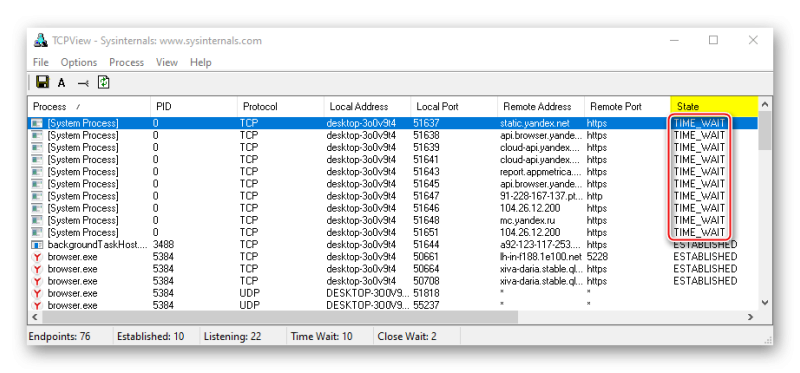800x373 pixels.
Task: Click the Yandex icon in port 50708 row
Action: tap(37, 282)
